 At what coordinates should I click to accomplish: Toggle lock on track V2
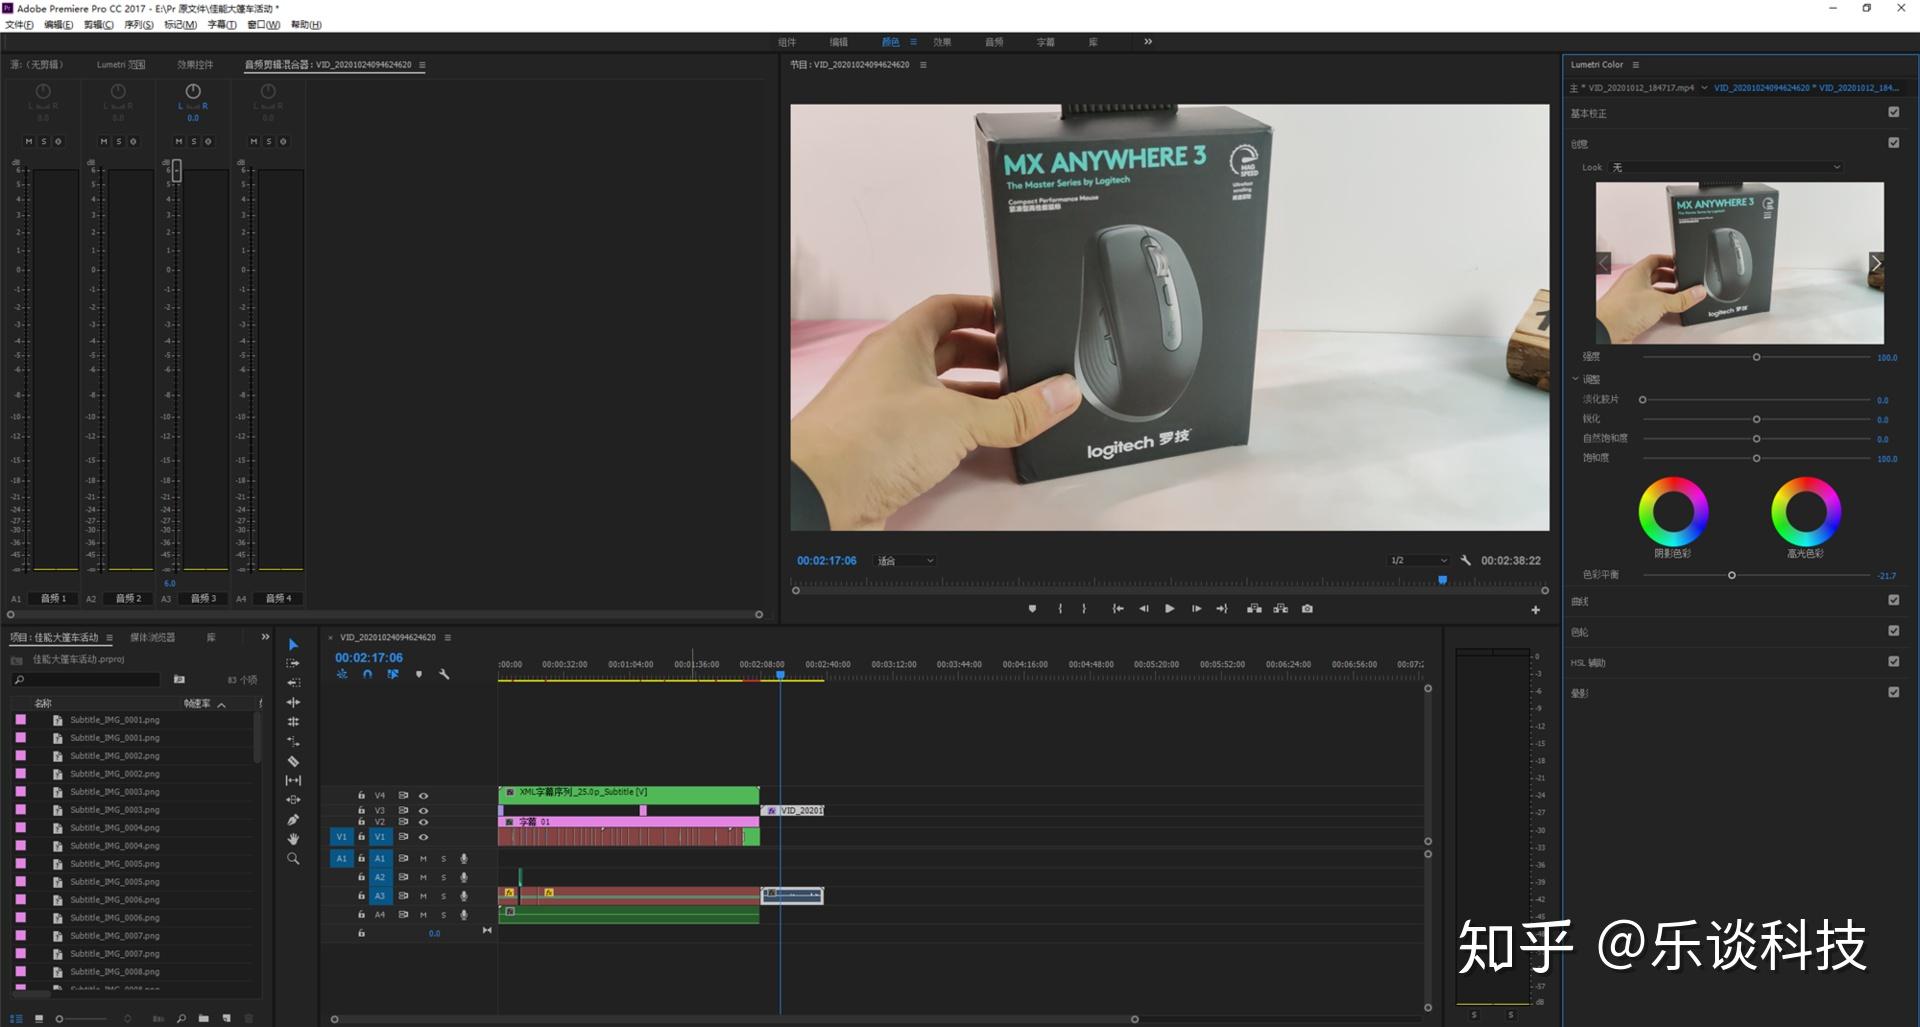point(362,822)
